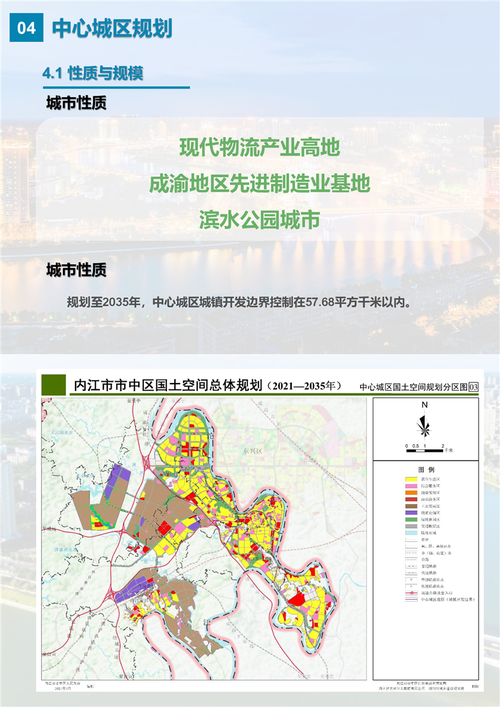Click the "N" letter above compass
Image resolution: width=500 pixels, height=707 pixels.
click(x=424, y=405)
